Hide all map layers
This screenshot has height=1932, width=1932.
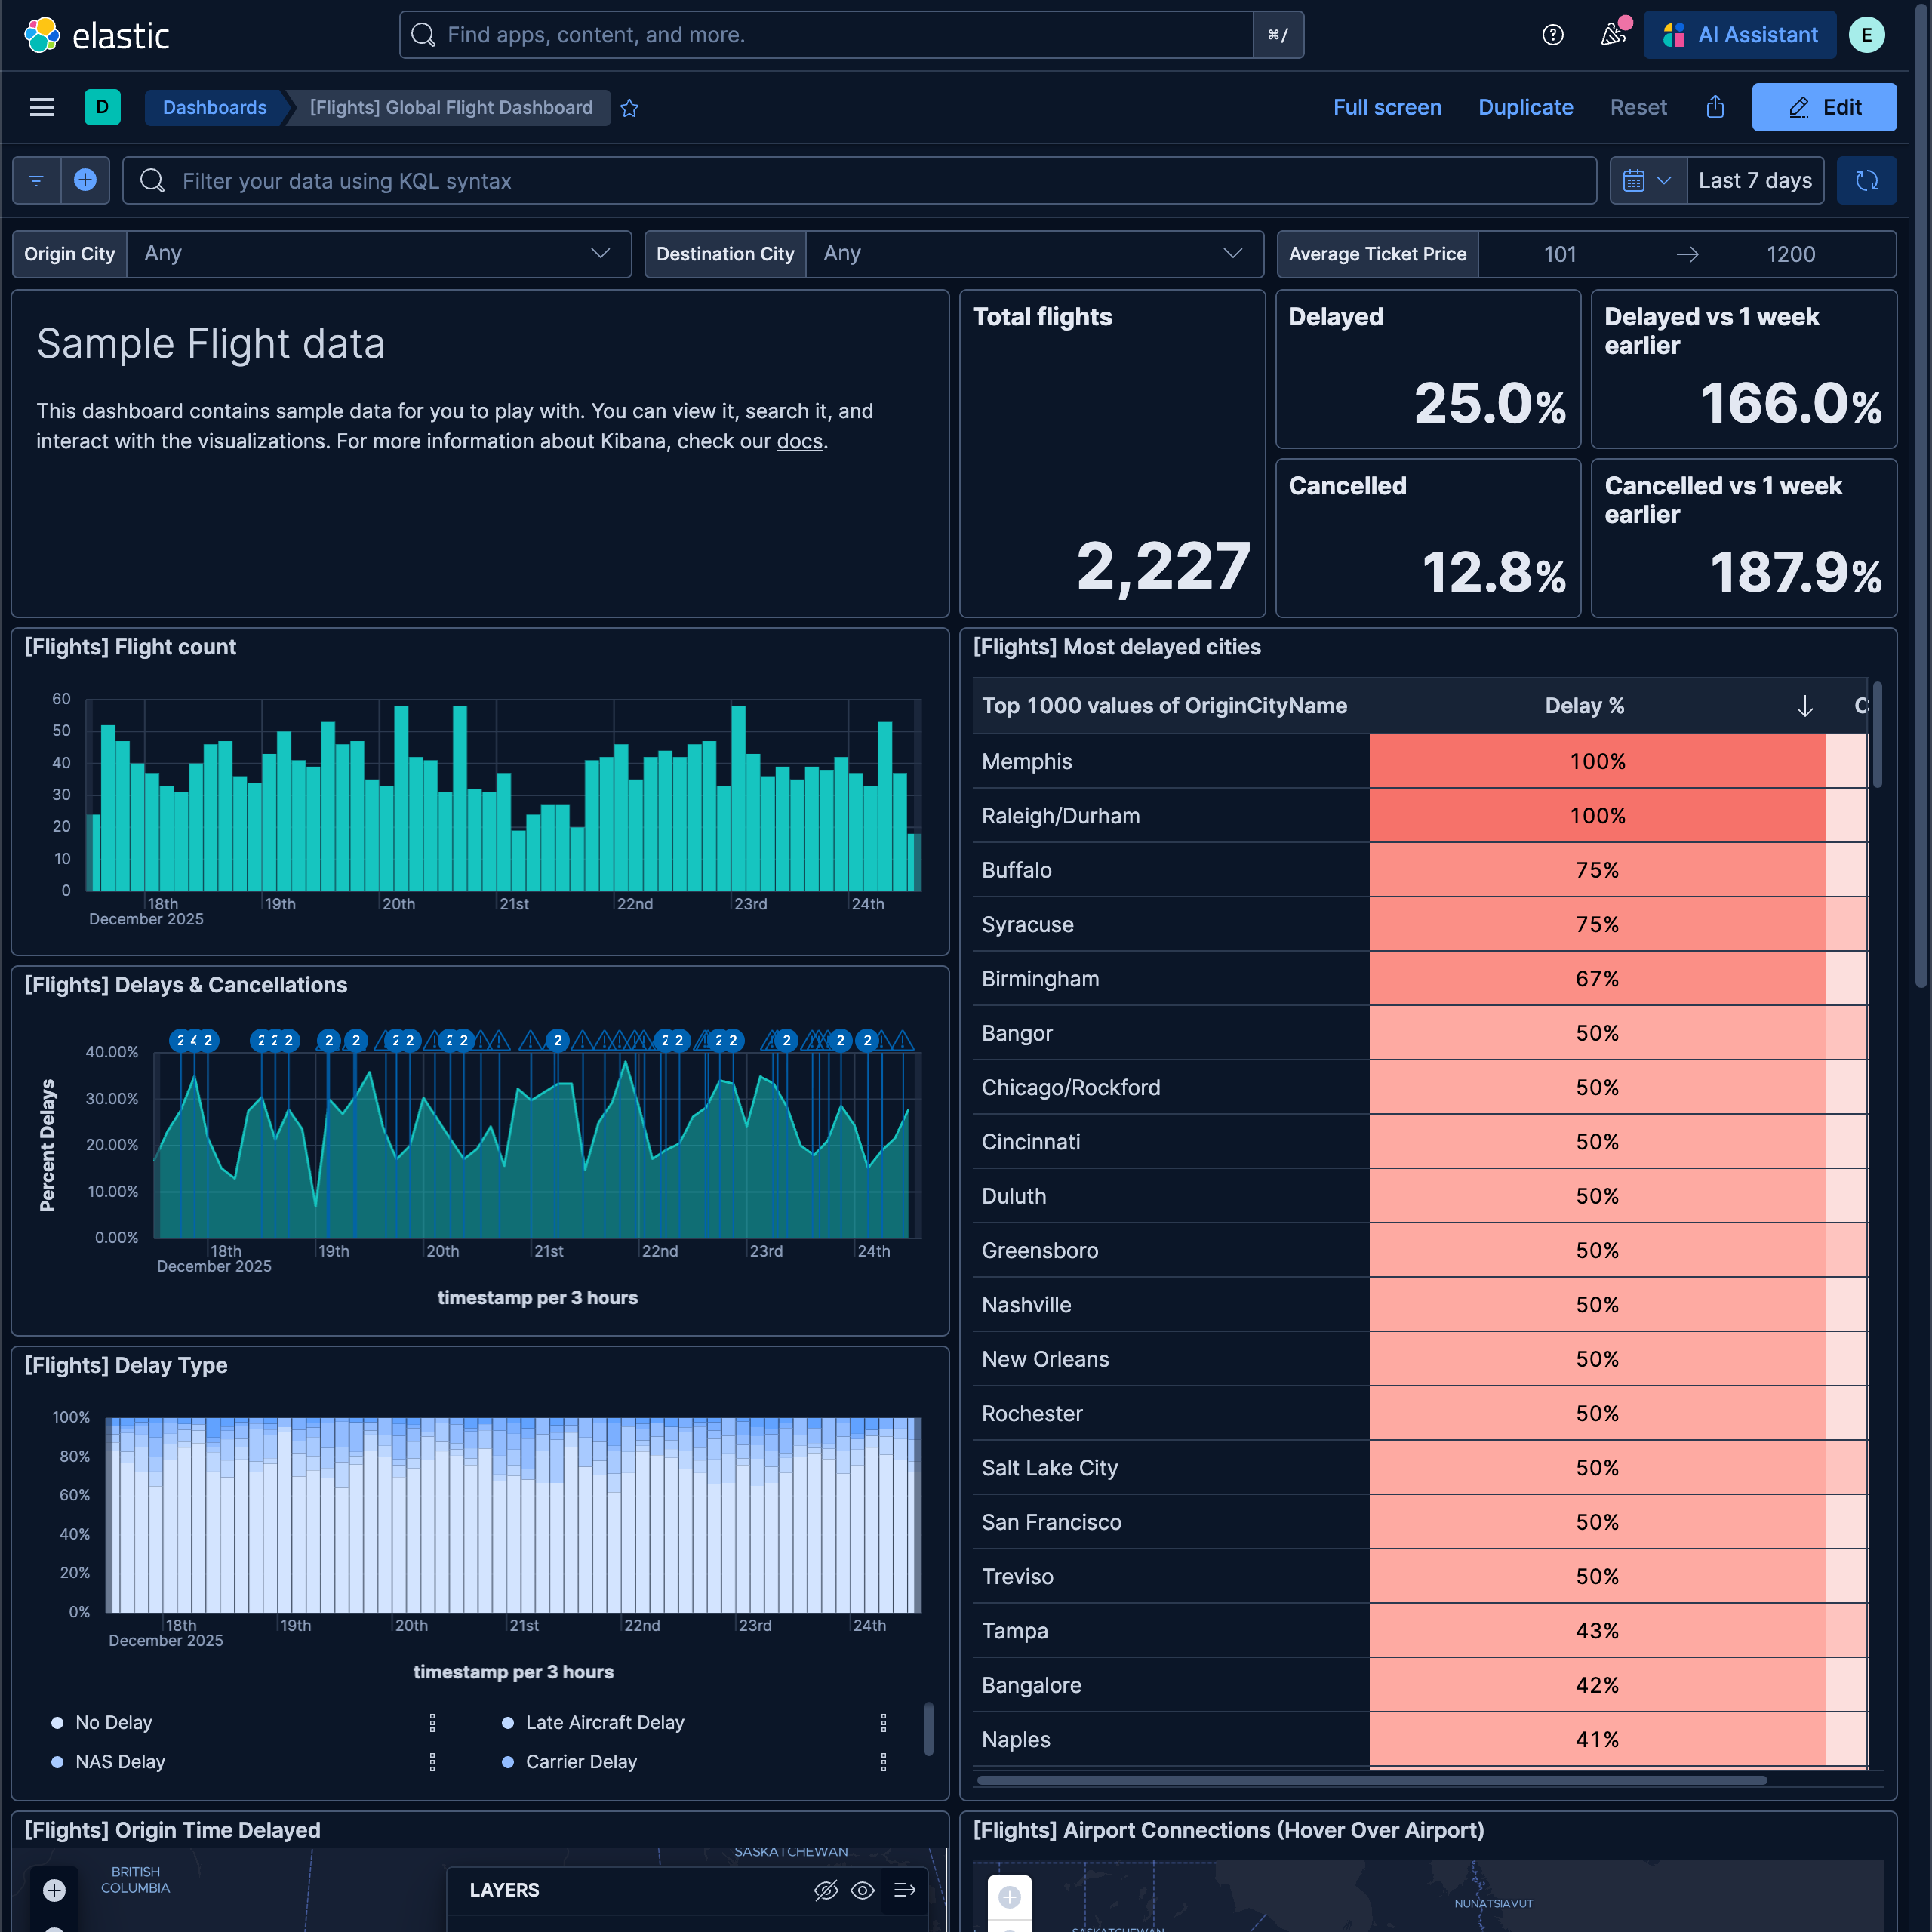(826, 1890)
